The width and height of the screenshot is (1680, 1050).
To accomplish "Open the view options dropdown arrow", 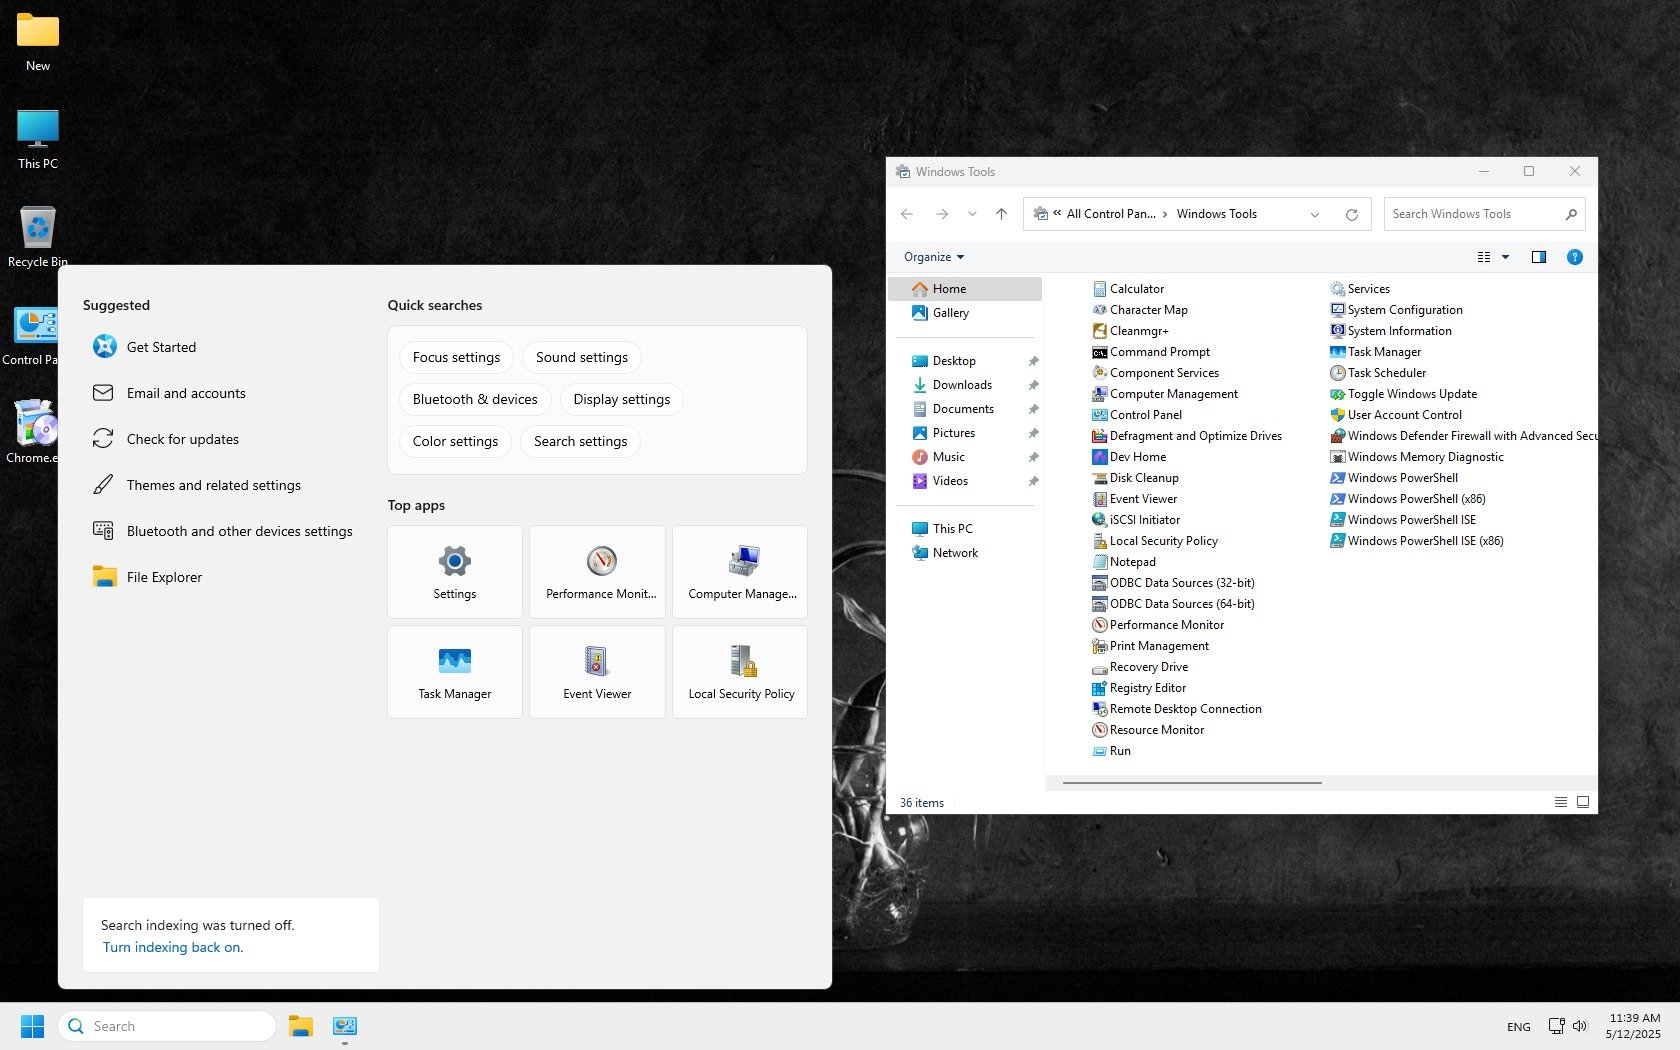I will coord(1505,257).
